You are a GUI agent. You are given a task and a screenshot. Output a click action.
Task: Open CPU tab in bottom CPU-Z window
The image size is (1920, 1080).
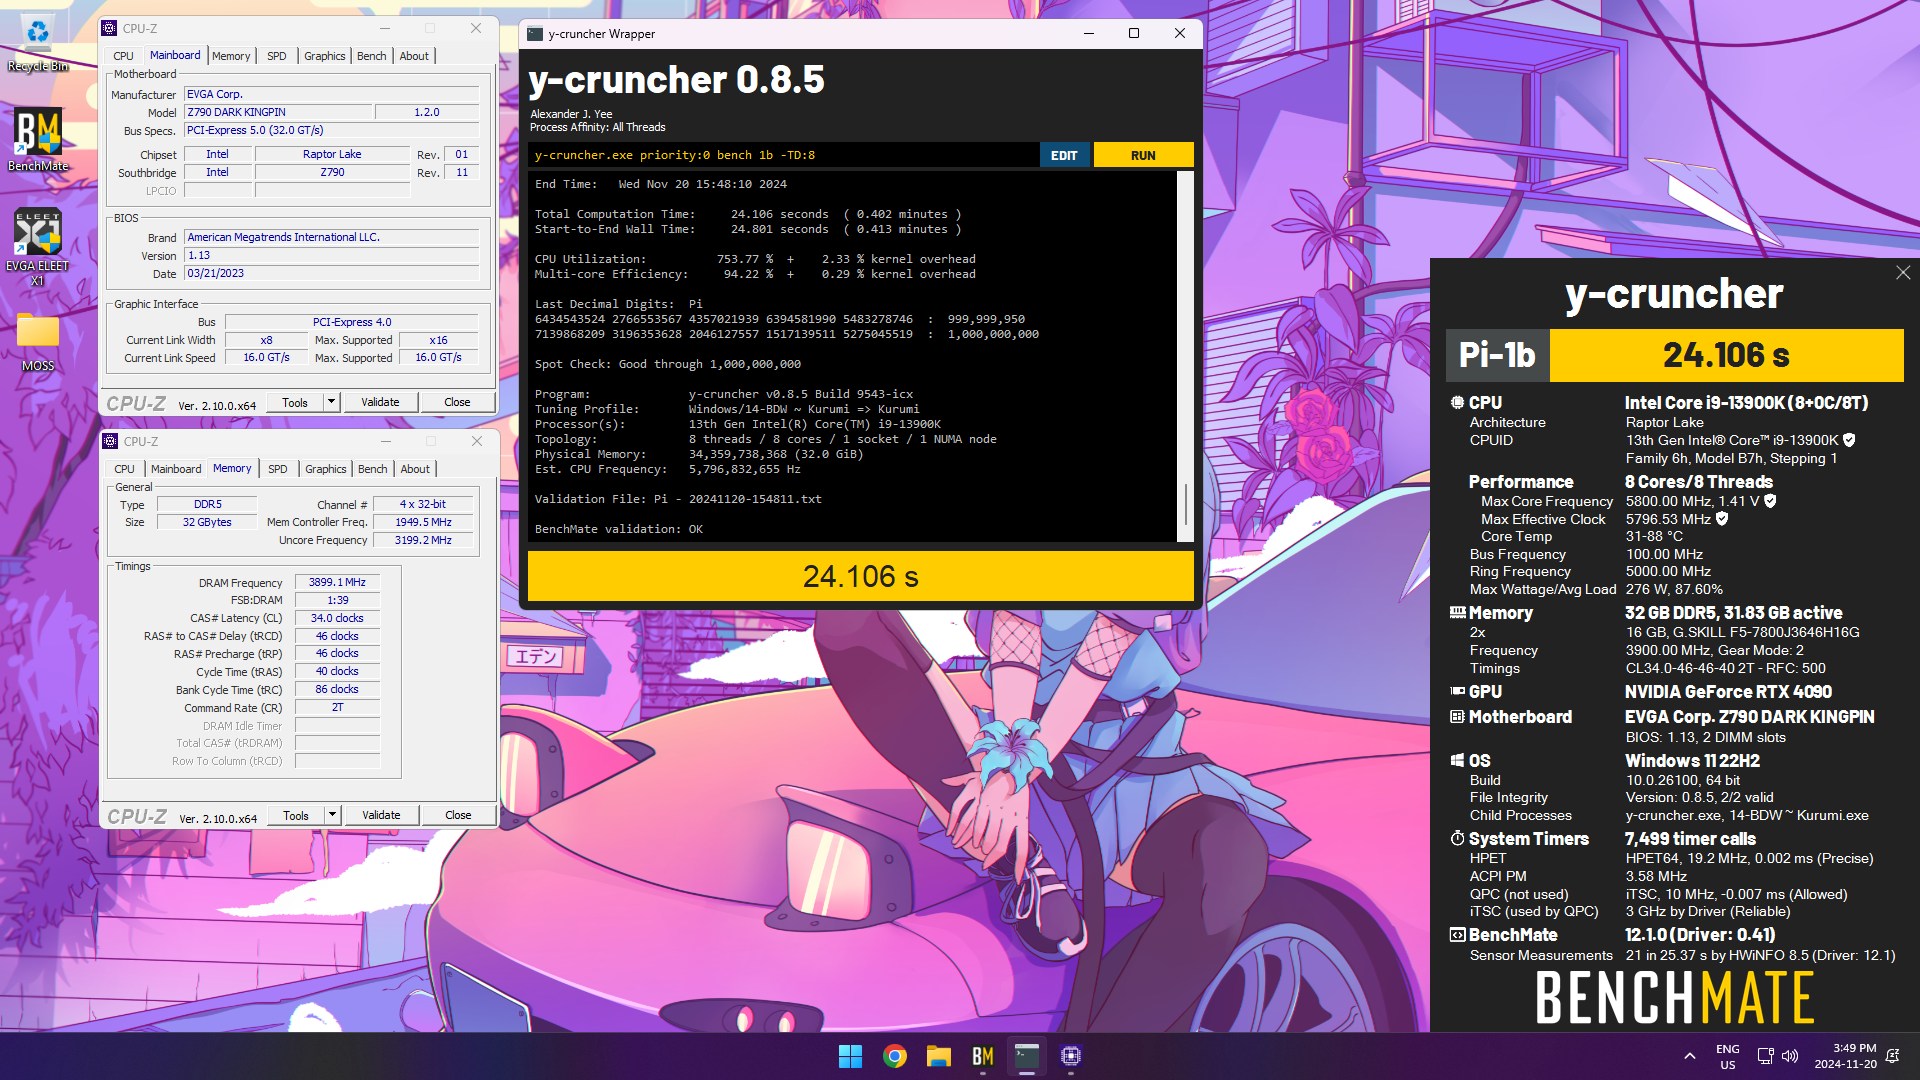(124, 469)
